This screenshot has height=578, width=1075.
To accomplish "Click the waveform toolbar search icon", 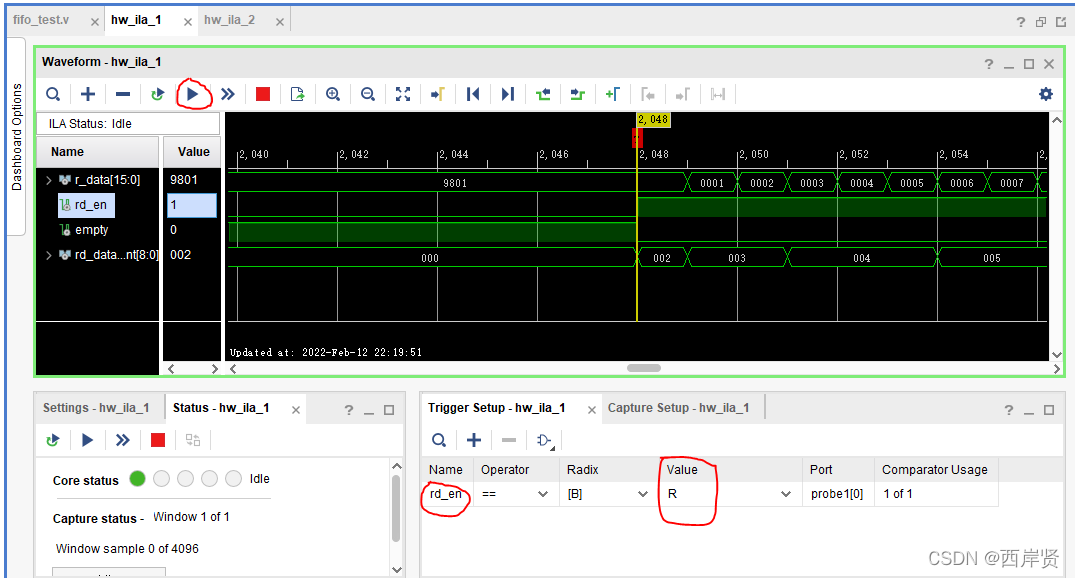I will click(x=53, y=95).
